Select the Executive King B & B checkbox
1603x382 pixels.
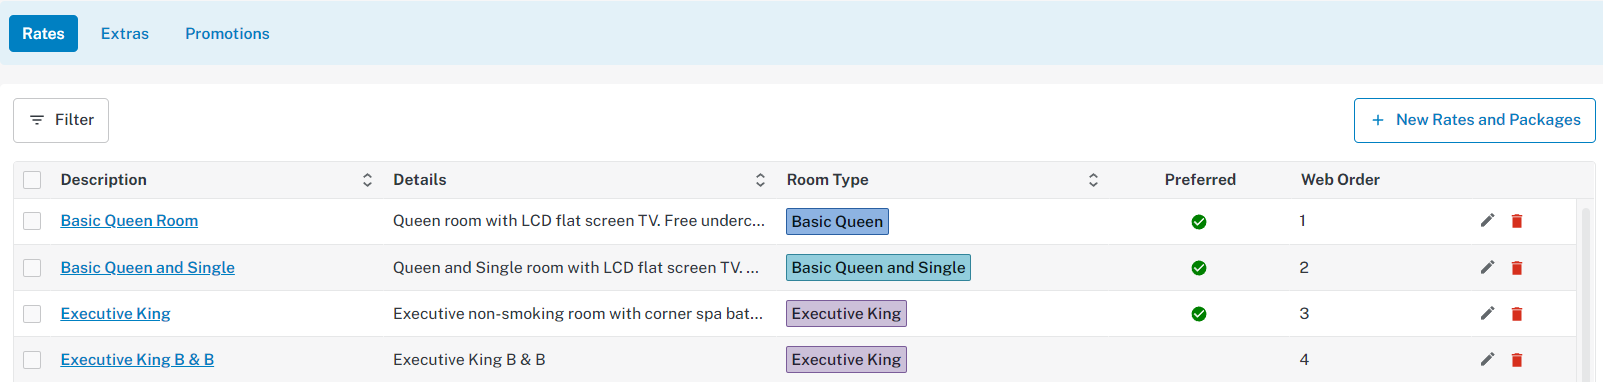(x=32, y=360)
